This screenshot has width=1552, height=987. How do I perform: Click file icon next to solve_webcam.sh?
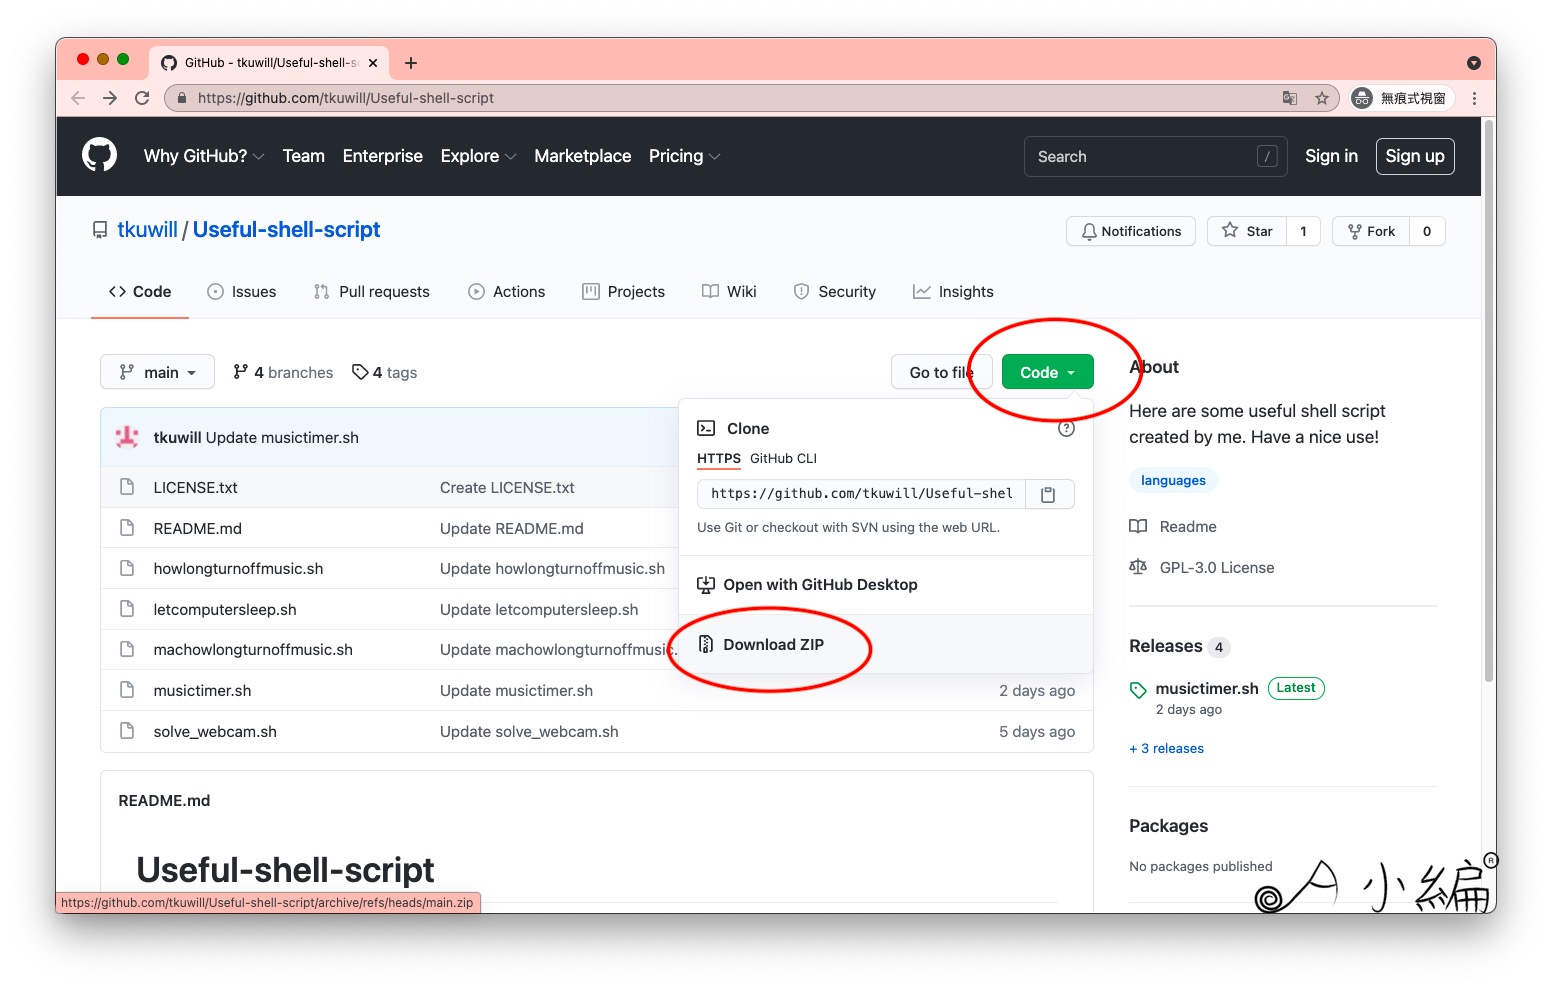coord(127,731)
